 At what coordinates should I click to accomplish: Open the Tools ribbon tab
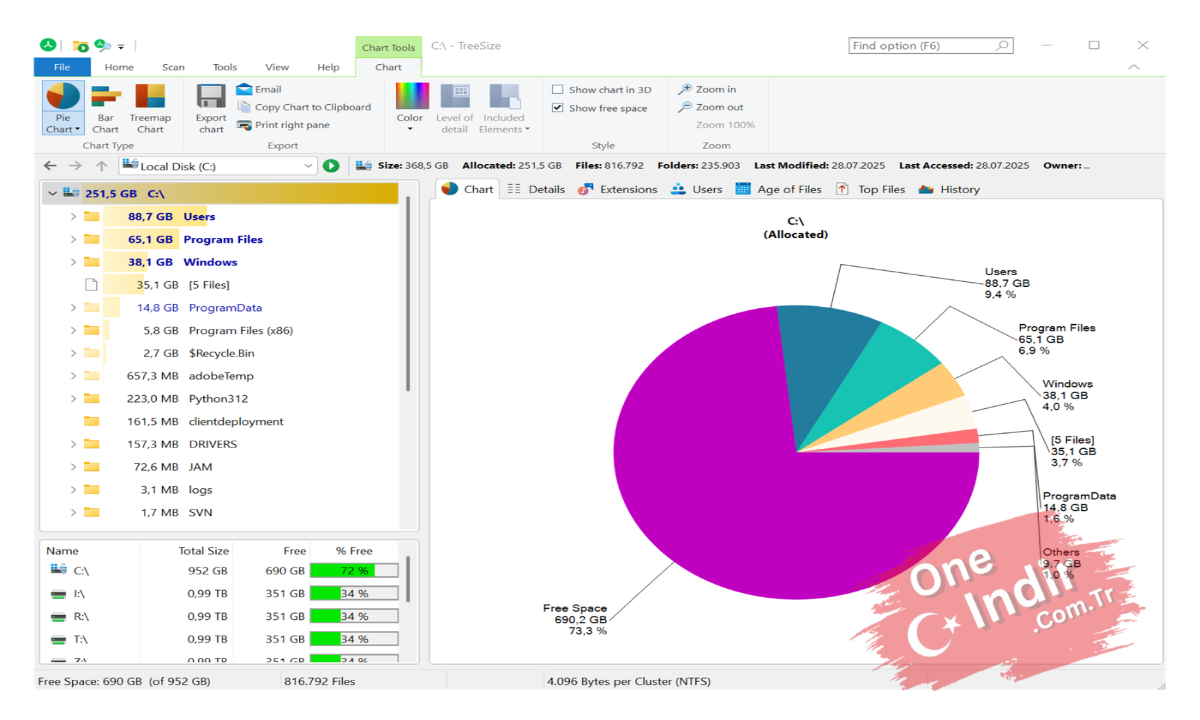pos(225,67)
